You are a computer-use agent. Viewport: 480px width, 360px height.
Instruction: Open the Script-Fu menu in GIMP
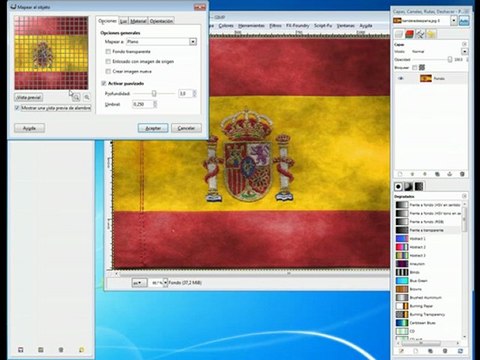tap(323, 26)
